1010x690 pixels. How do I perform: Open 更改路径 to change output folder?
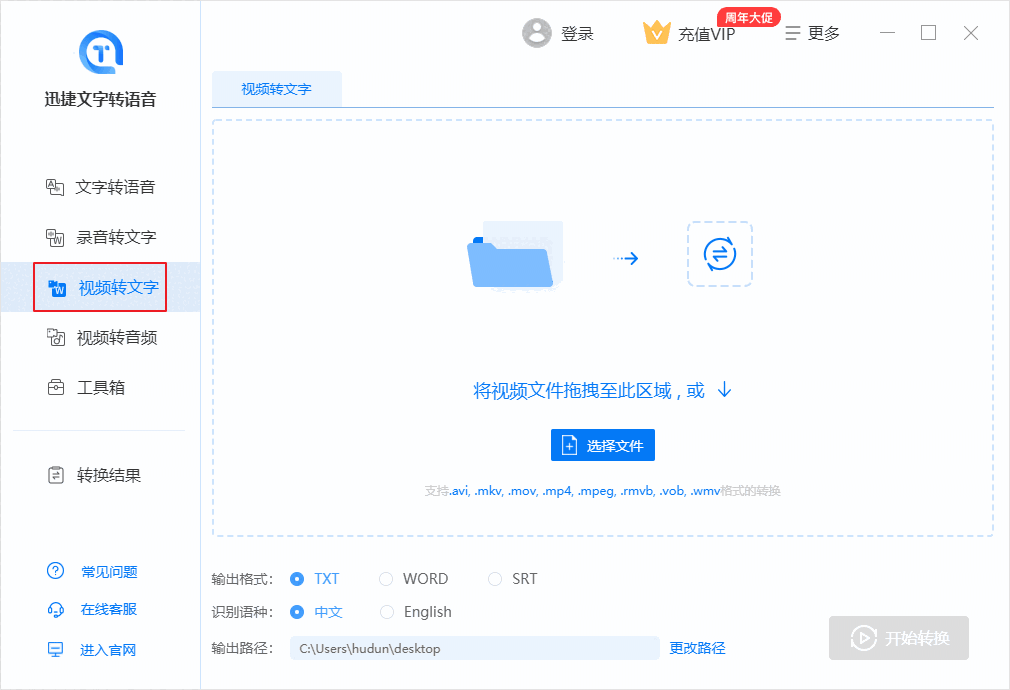[696, 648]
